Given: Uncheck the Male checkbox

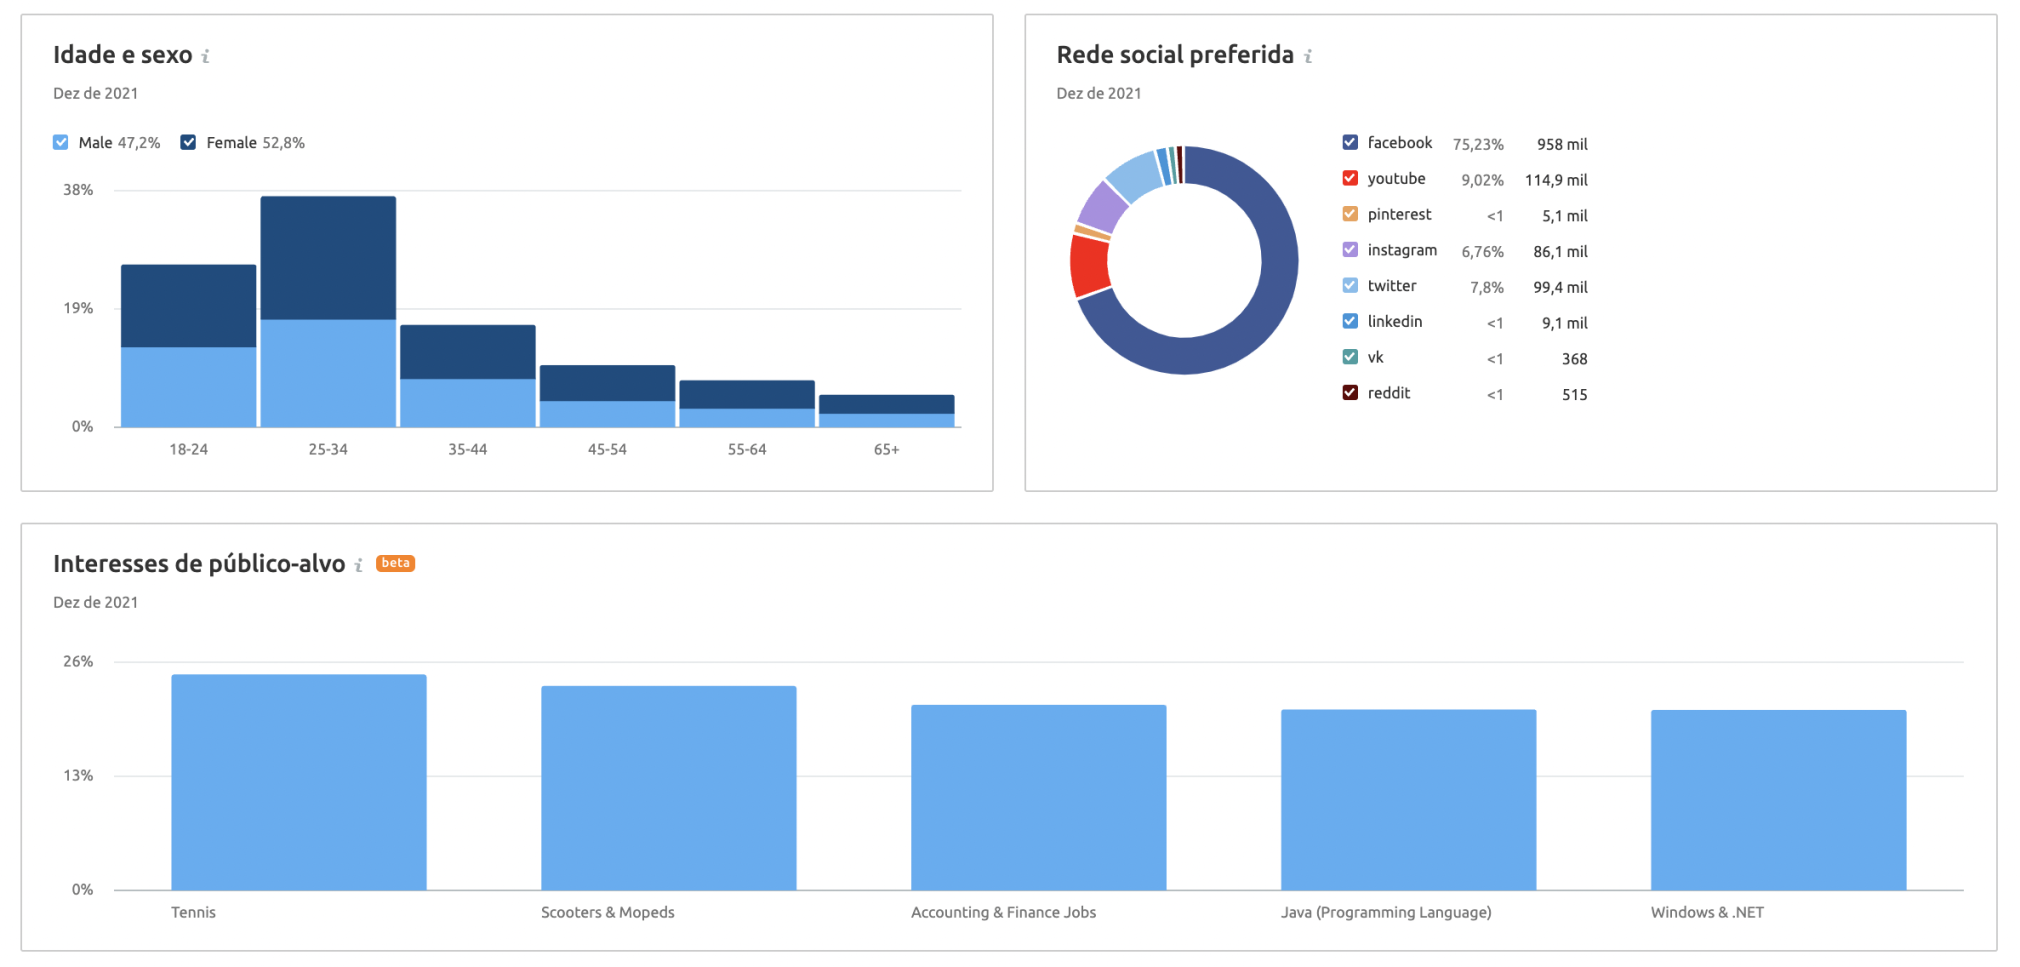Looking at the screenshot, I should click(61, 142).
